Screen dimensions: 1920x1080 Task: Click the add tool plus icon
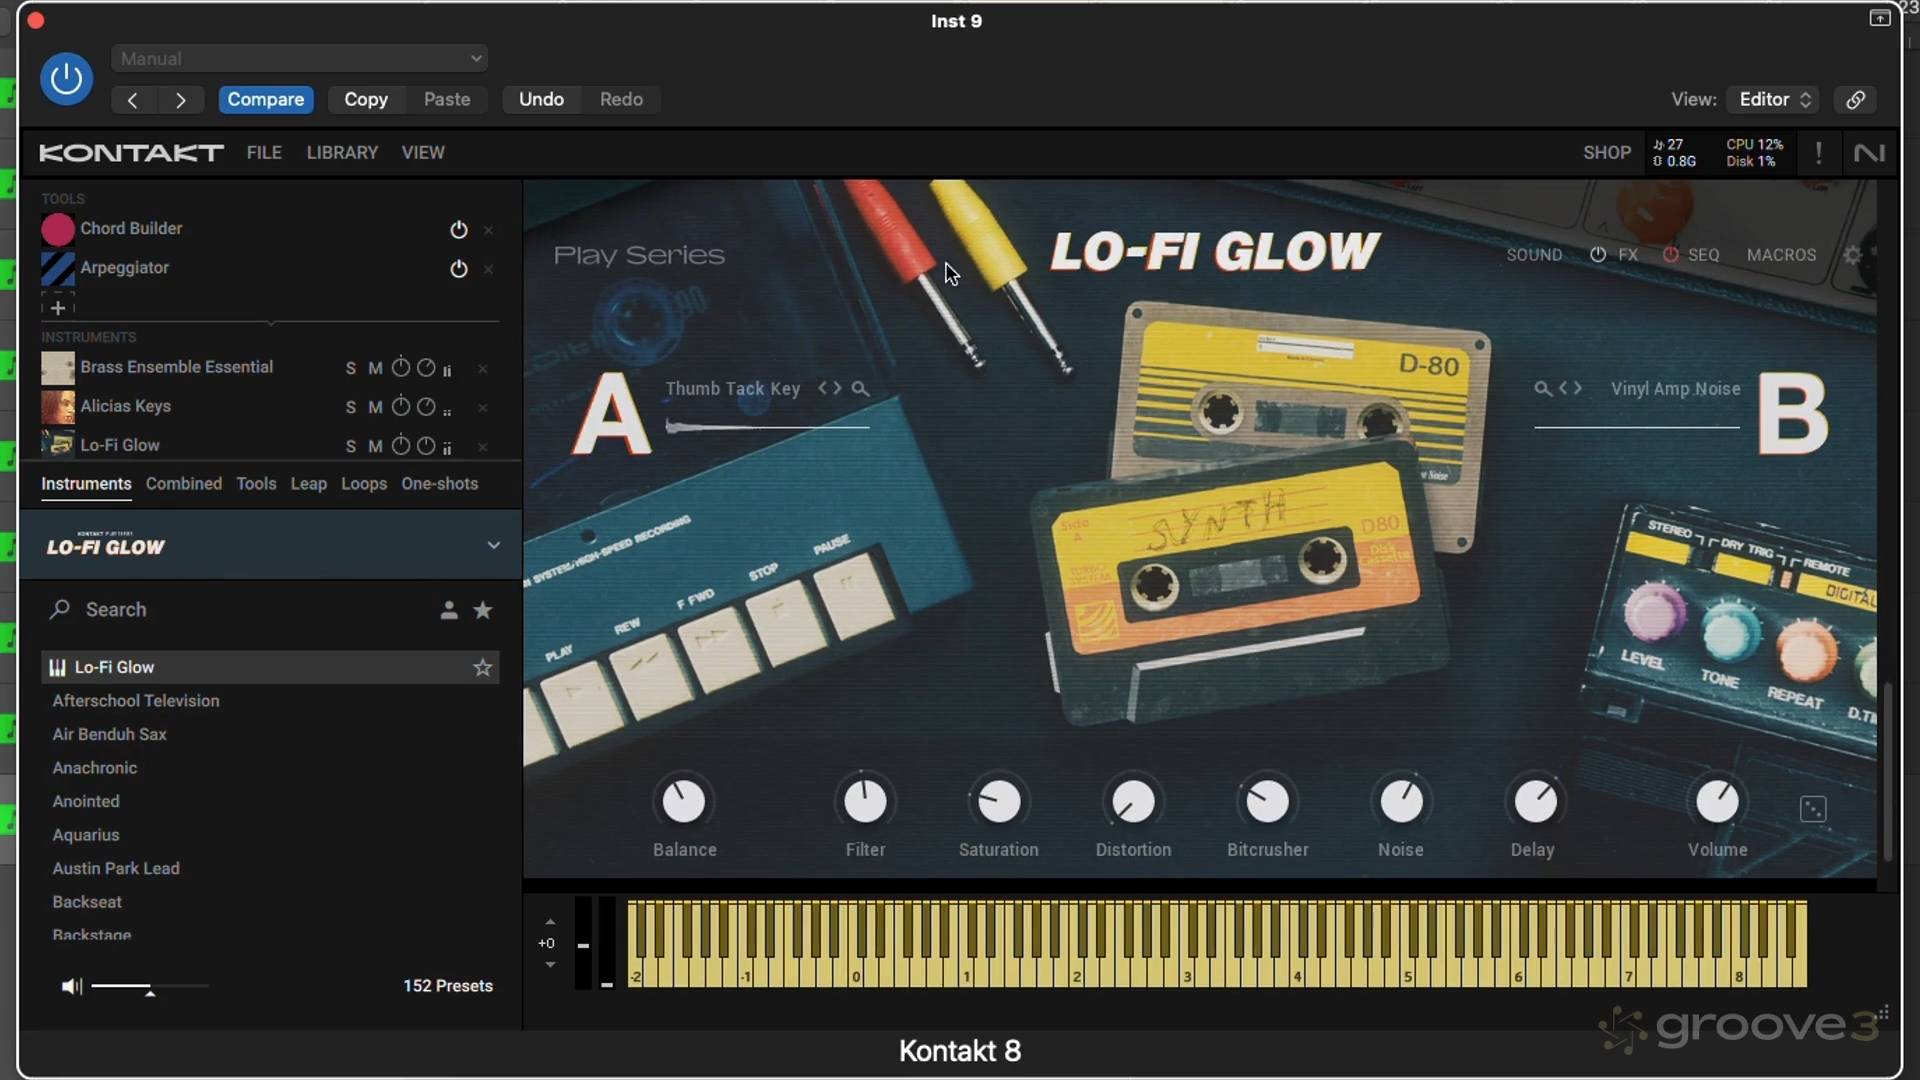point(58,308)
